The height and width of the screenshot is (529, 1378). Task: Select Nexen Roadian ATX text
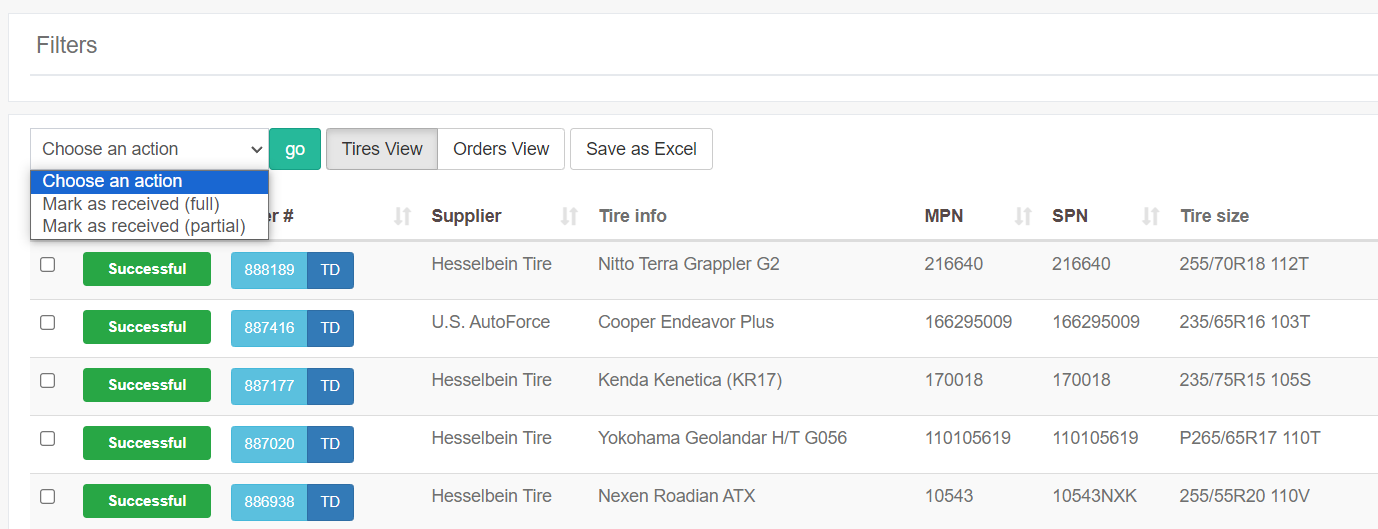677,496
